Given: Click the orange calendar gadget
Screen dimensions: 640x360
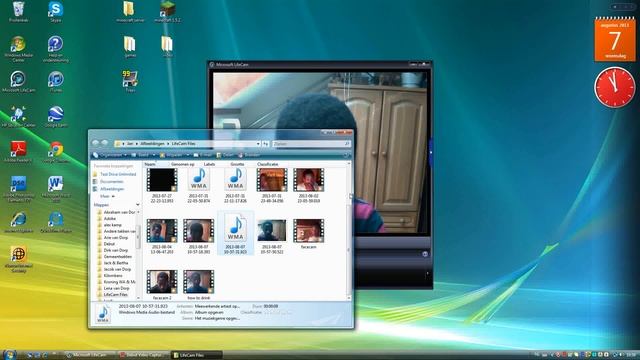Looking at the screenshot, I should 615,39.
